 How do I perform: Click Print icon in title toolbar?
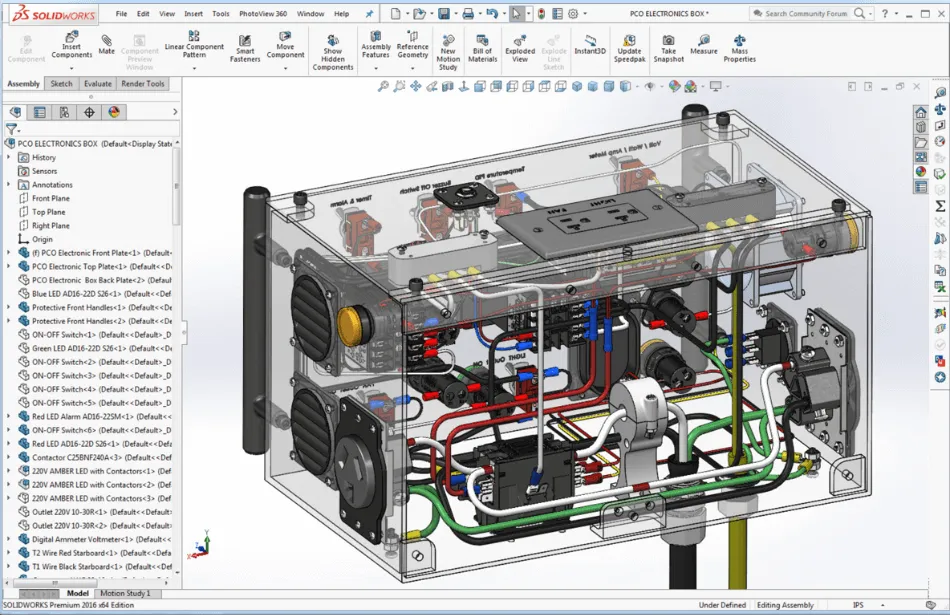tap(468, 13)
